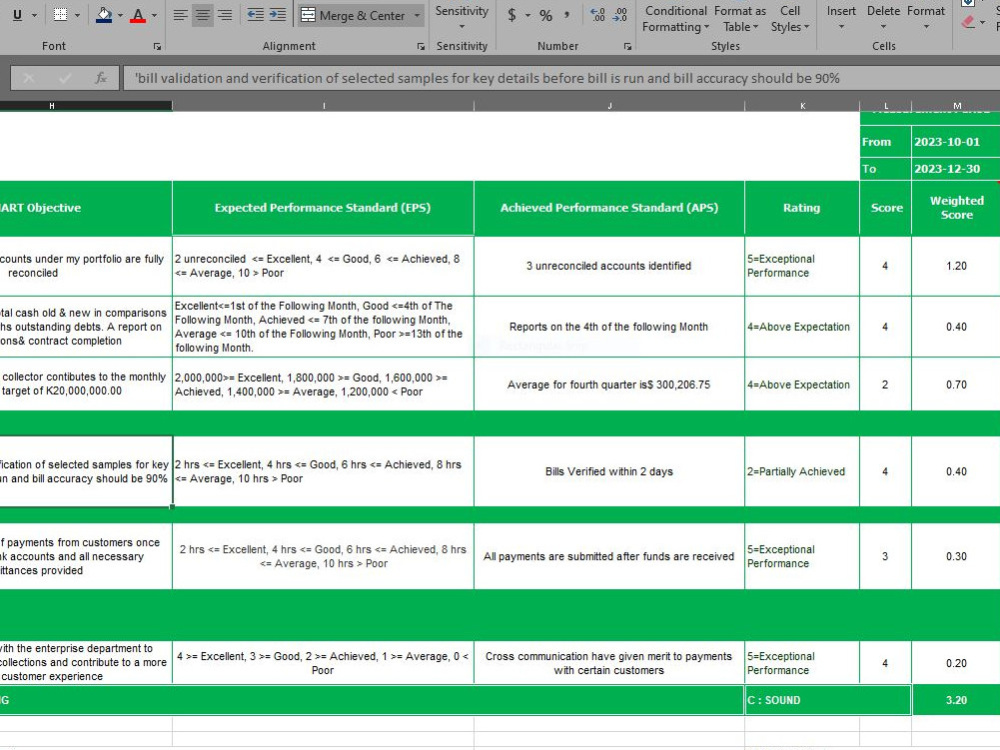
Task: Increase indent
Action: (277, 15)
